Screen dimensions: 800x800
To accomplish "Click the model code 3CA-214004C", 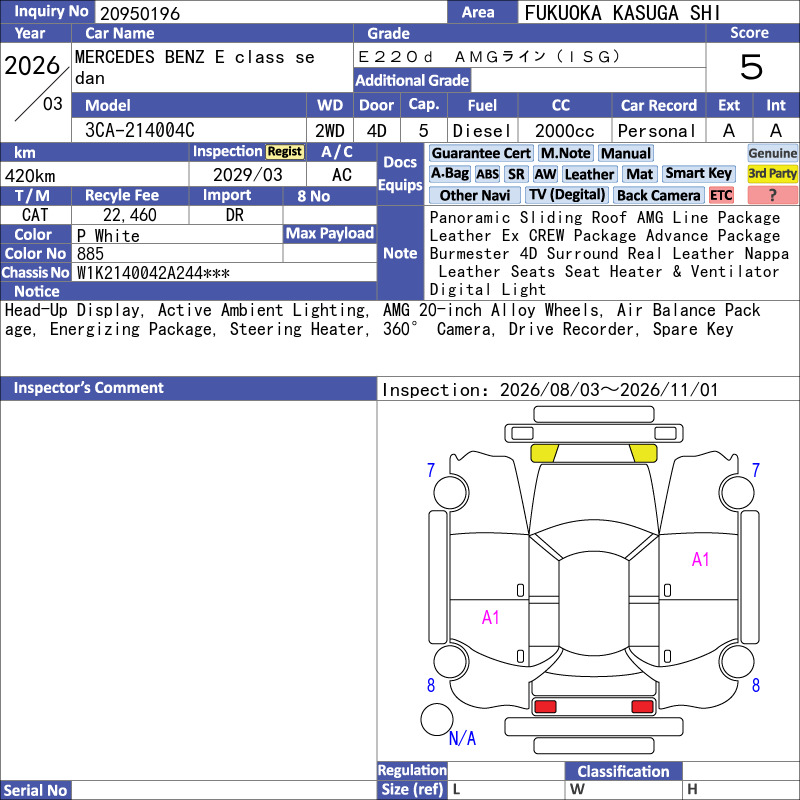I will pos(140,131).
